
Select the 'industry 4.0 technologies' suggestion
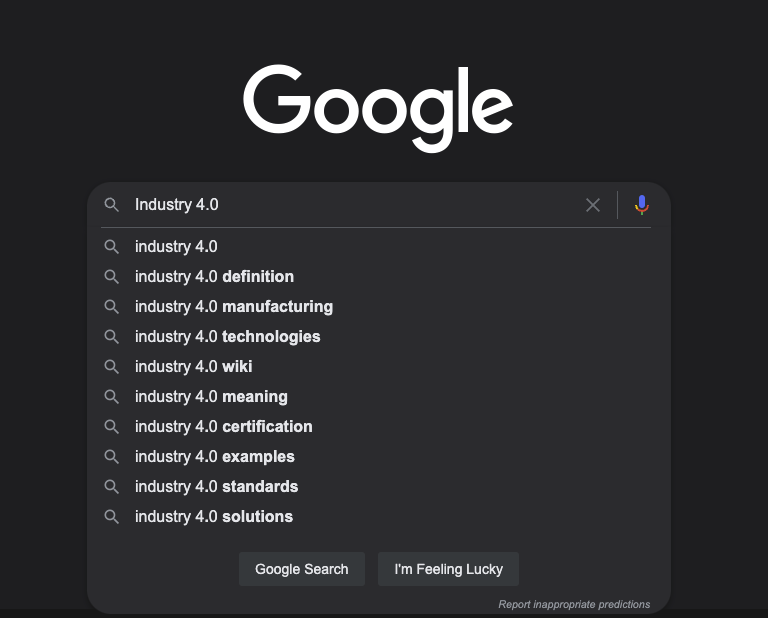pyautogui.click(x=378, y=336)
